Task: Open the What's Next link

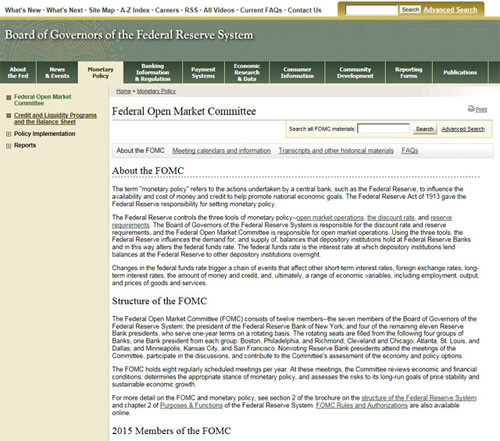Action: [x=65, y=10]
